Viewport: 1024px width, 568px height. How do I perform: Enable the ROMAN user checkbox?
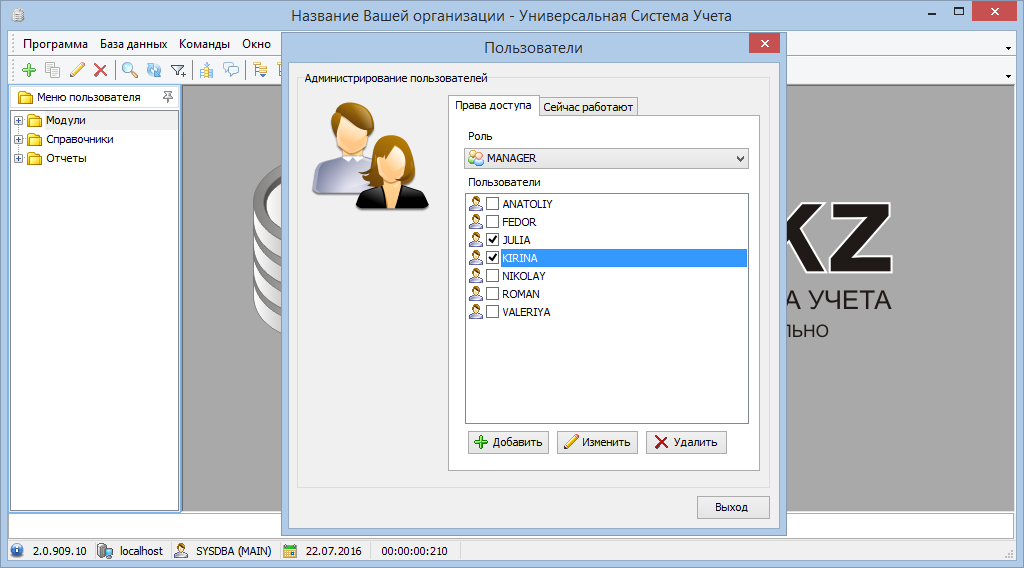tap(492, 294)
